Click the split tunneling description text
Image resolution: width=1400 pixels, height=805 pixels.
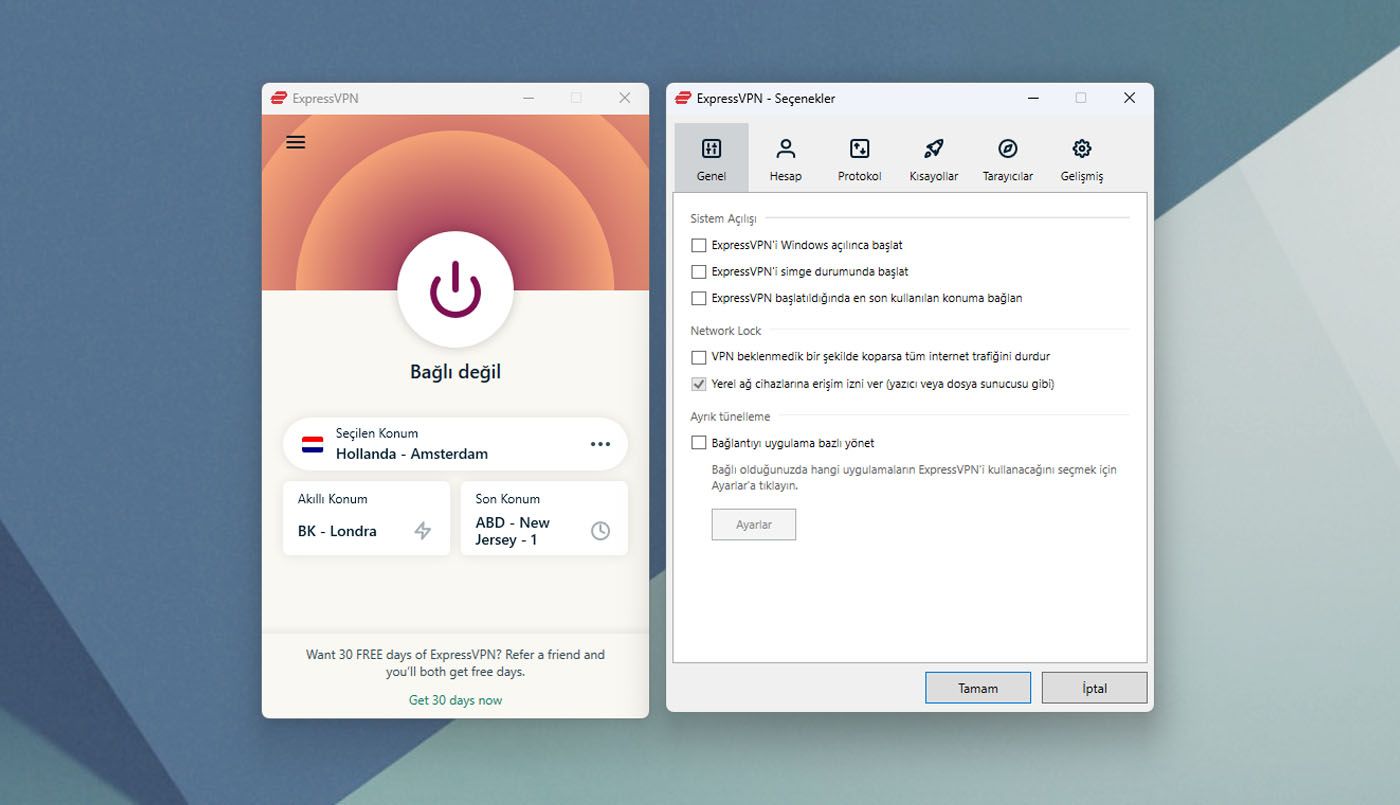pyautogui.click(x=913, y=477)
